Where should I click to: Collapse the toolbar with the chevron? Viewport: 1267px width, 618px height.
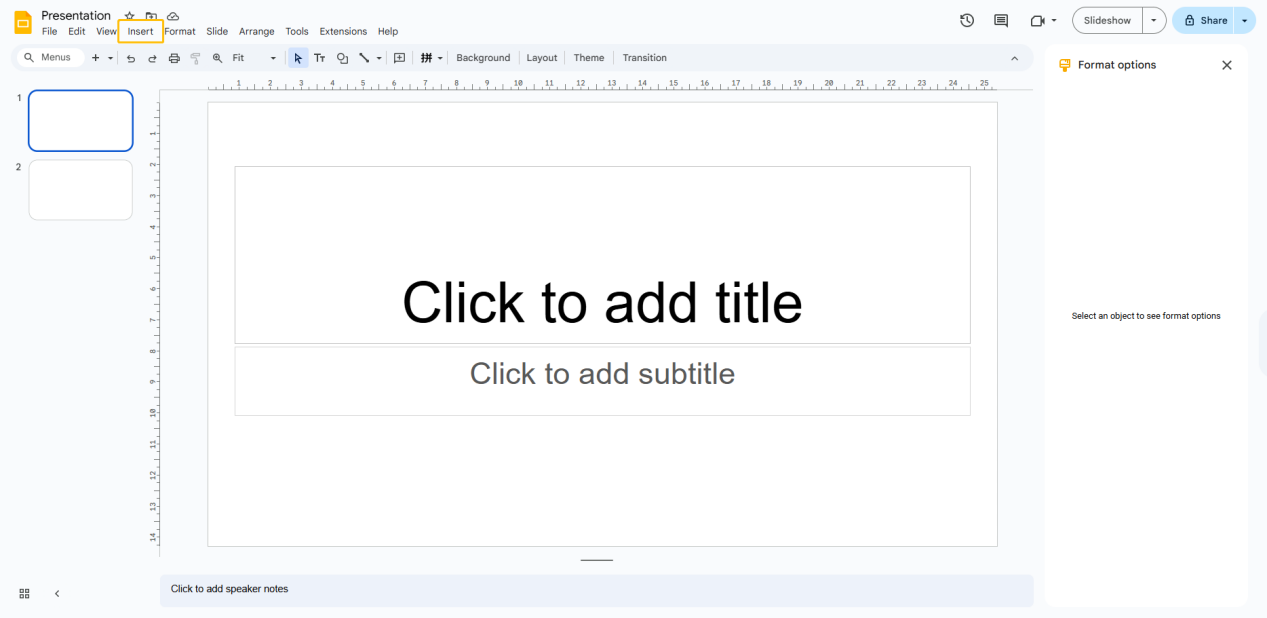tap(1014, 58)
